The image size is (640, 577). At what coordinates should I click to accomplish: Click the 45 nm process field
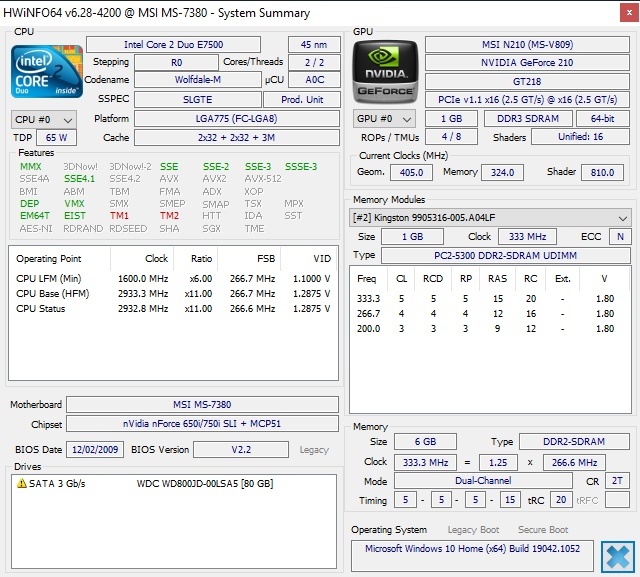[x=314, y=44]
